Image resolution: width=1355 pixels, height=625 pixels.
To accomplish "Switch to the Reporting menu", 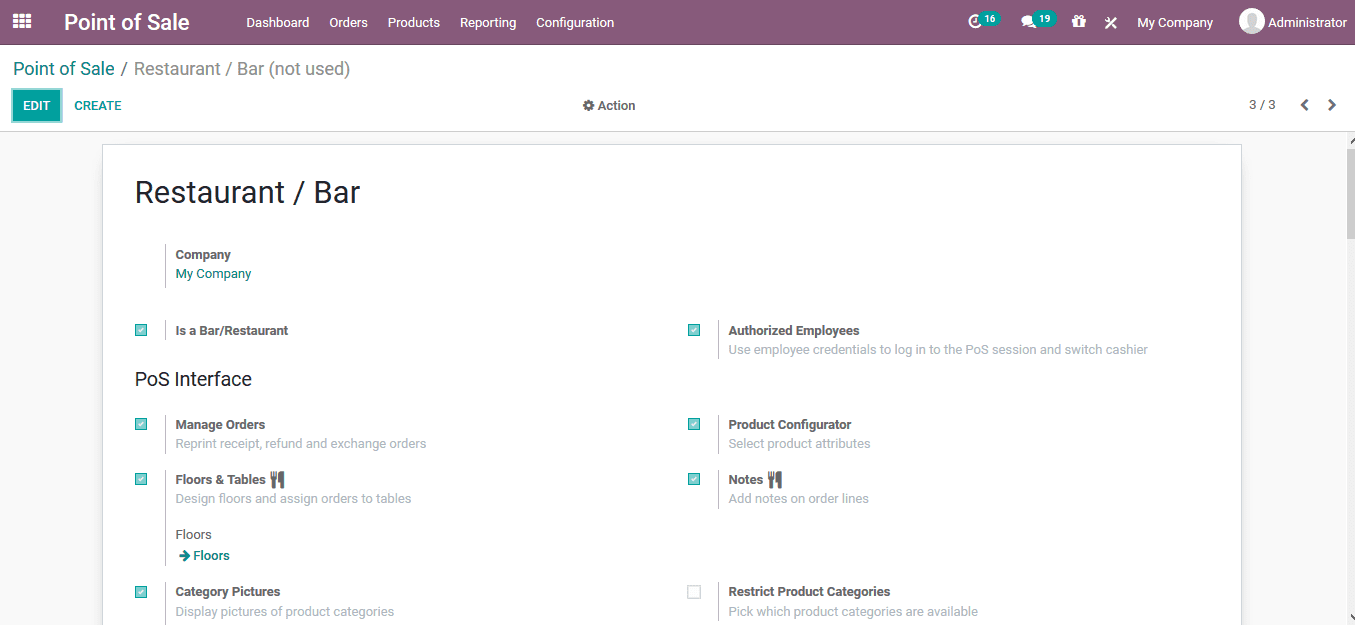I will click(487, 22).
